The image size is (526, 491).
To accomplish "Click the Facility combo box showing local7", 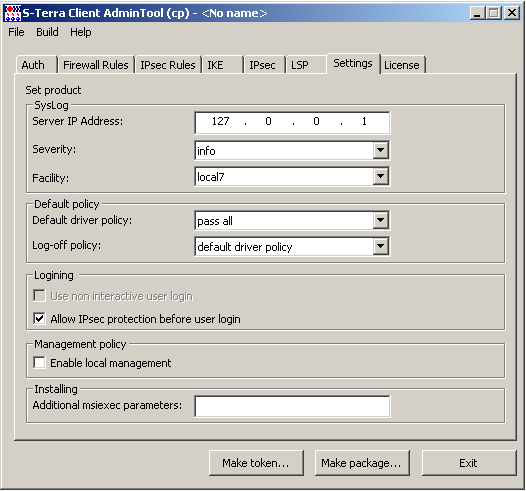I will coord(292,176).
